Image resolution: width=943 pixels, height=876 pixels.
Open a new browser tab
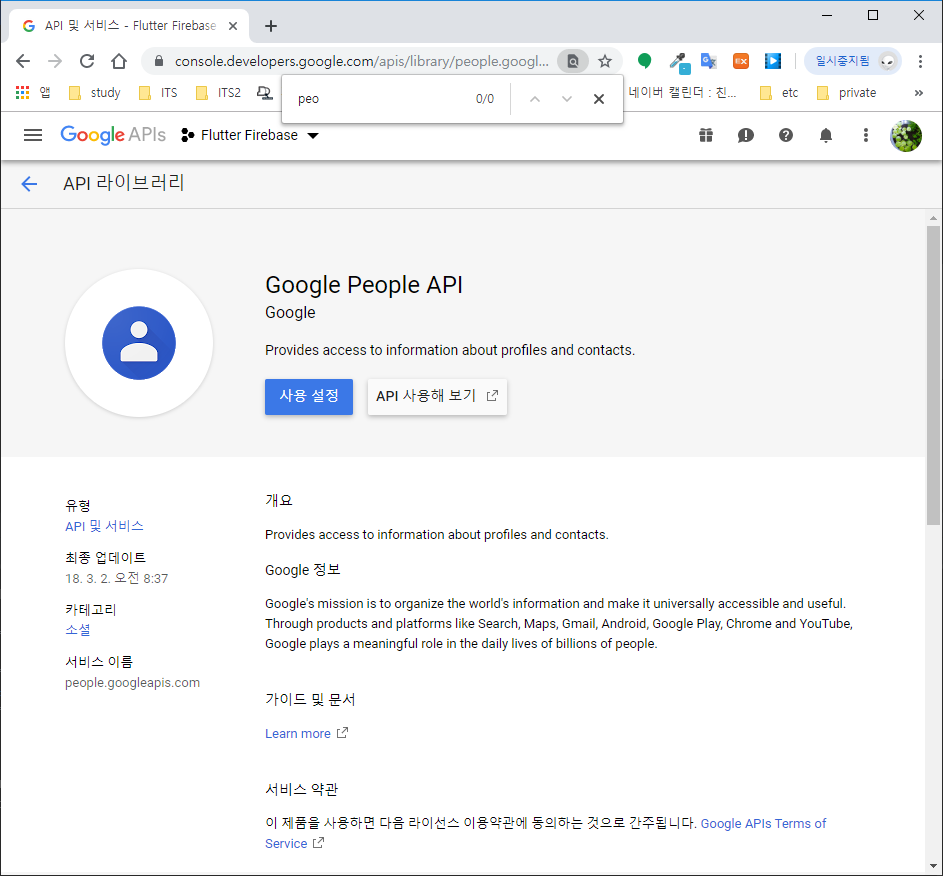[271, 26]
